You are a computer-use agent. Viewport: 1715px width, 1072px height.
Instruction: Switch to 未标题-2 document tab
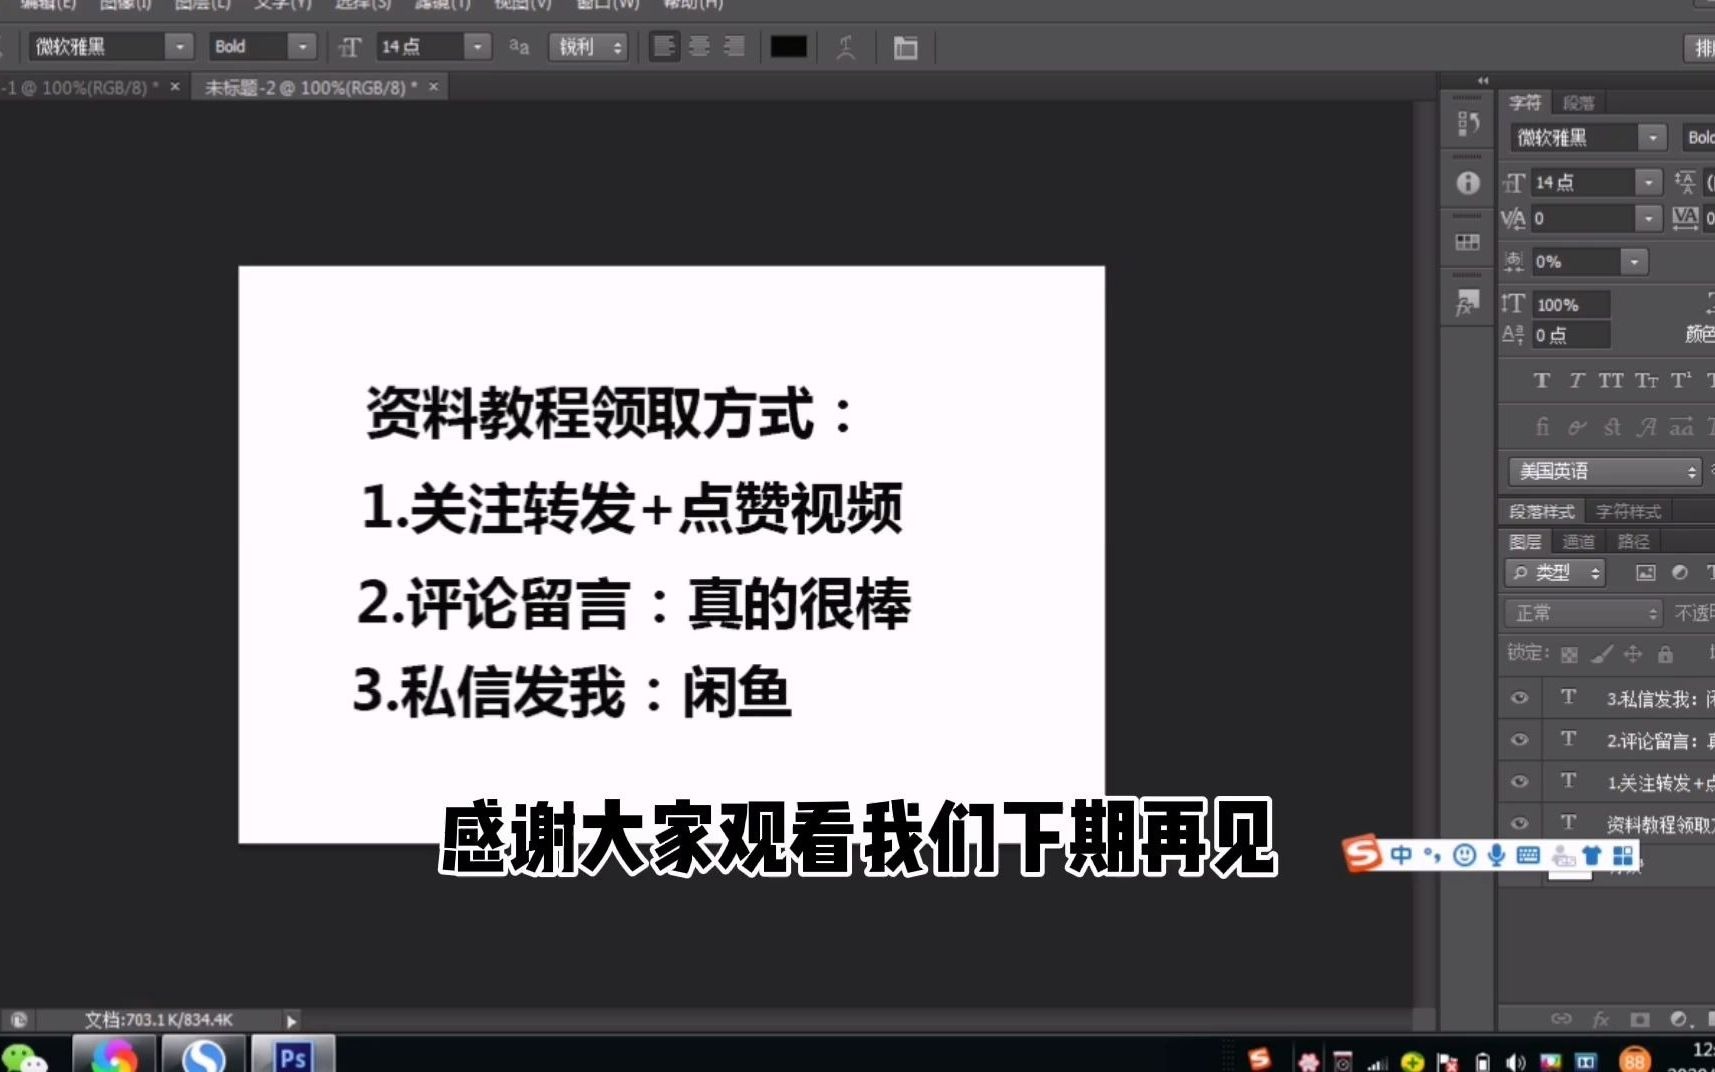pyautogui.click(x=310, y=88)
